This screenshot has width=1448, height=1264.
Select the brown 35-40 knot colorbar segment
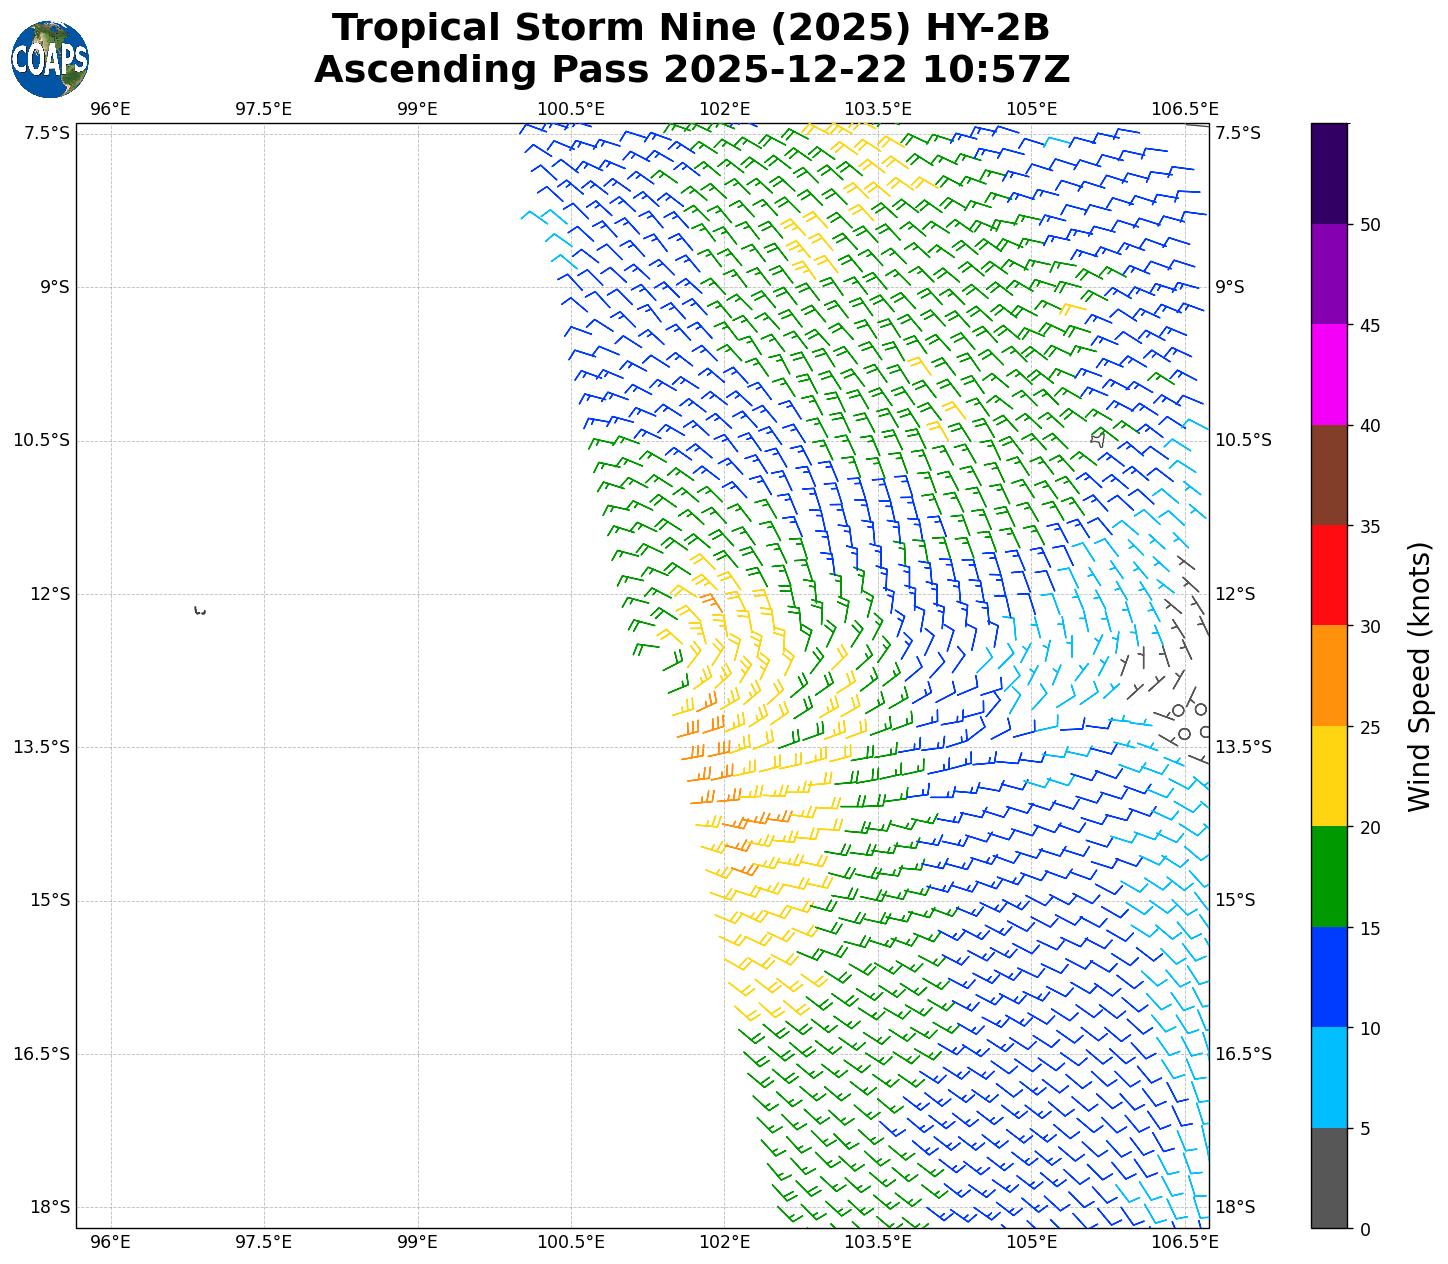point(1329,475)
